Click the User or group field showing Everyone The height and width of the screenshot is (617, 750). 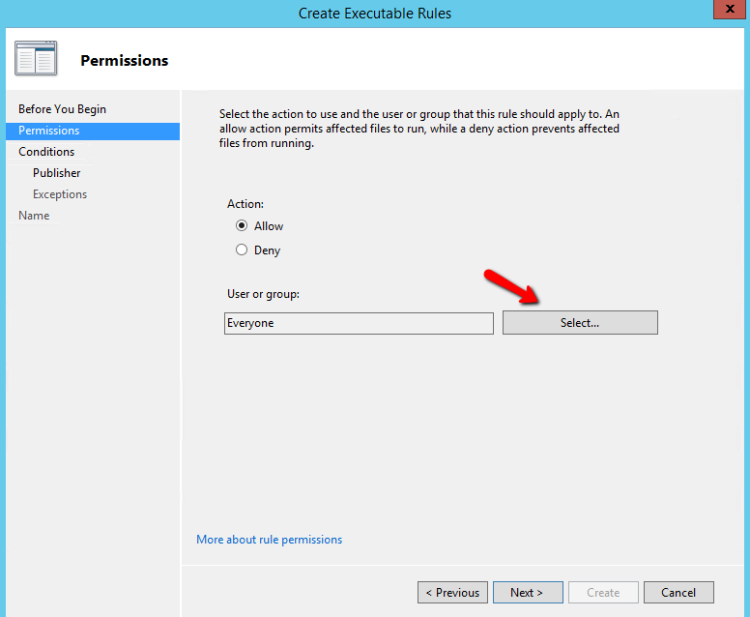tap(359, 323)
